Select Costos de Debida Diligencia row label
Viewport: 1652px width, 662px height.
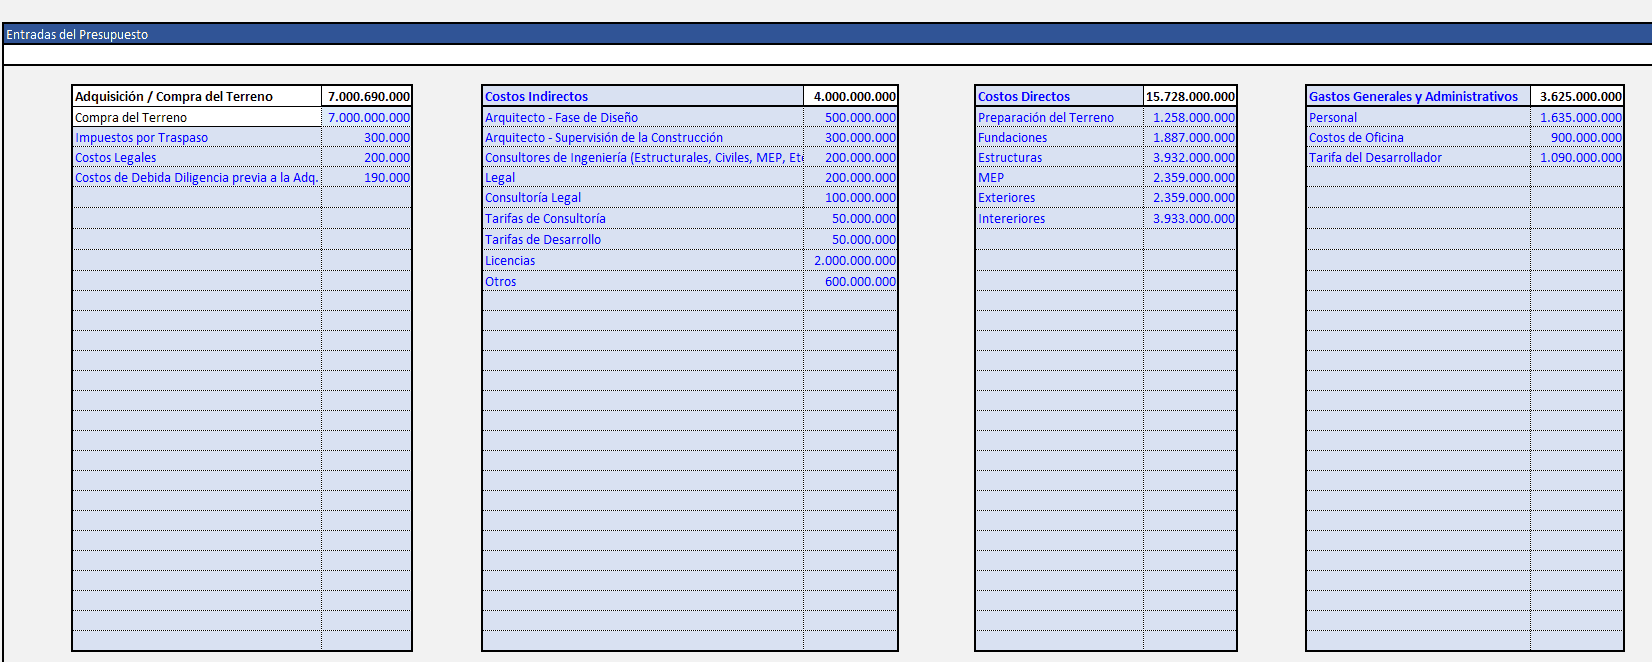click(196, 177)
